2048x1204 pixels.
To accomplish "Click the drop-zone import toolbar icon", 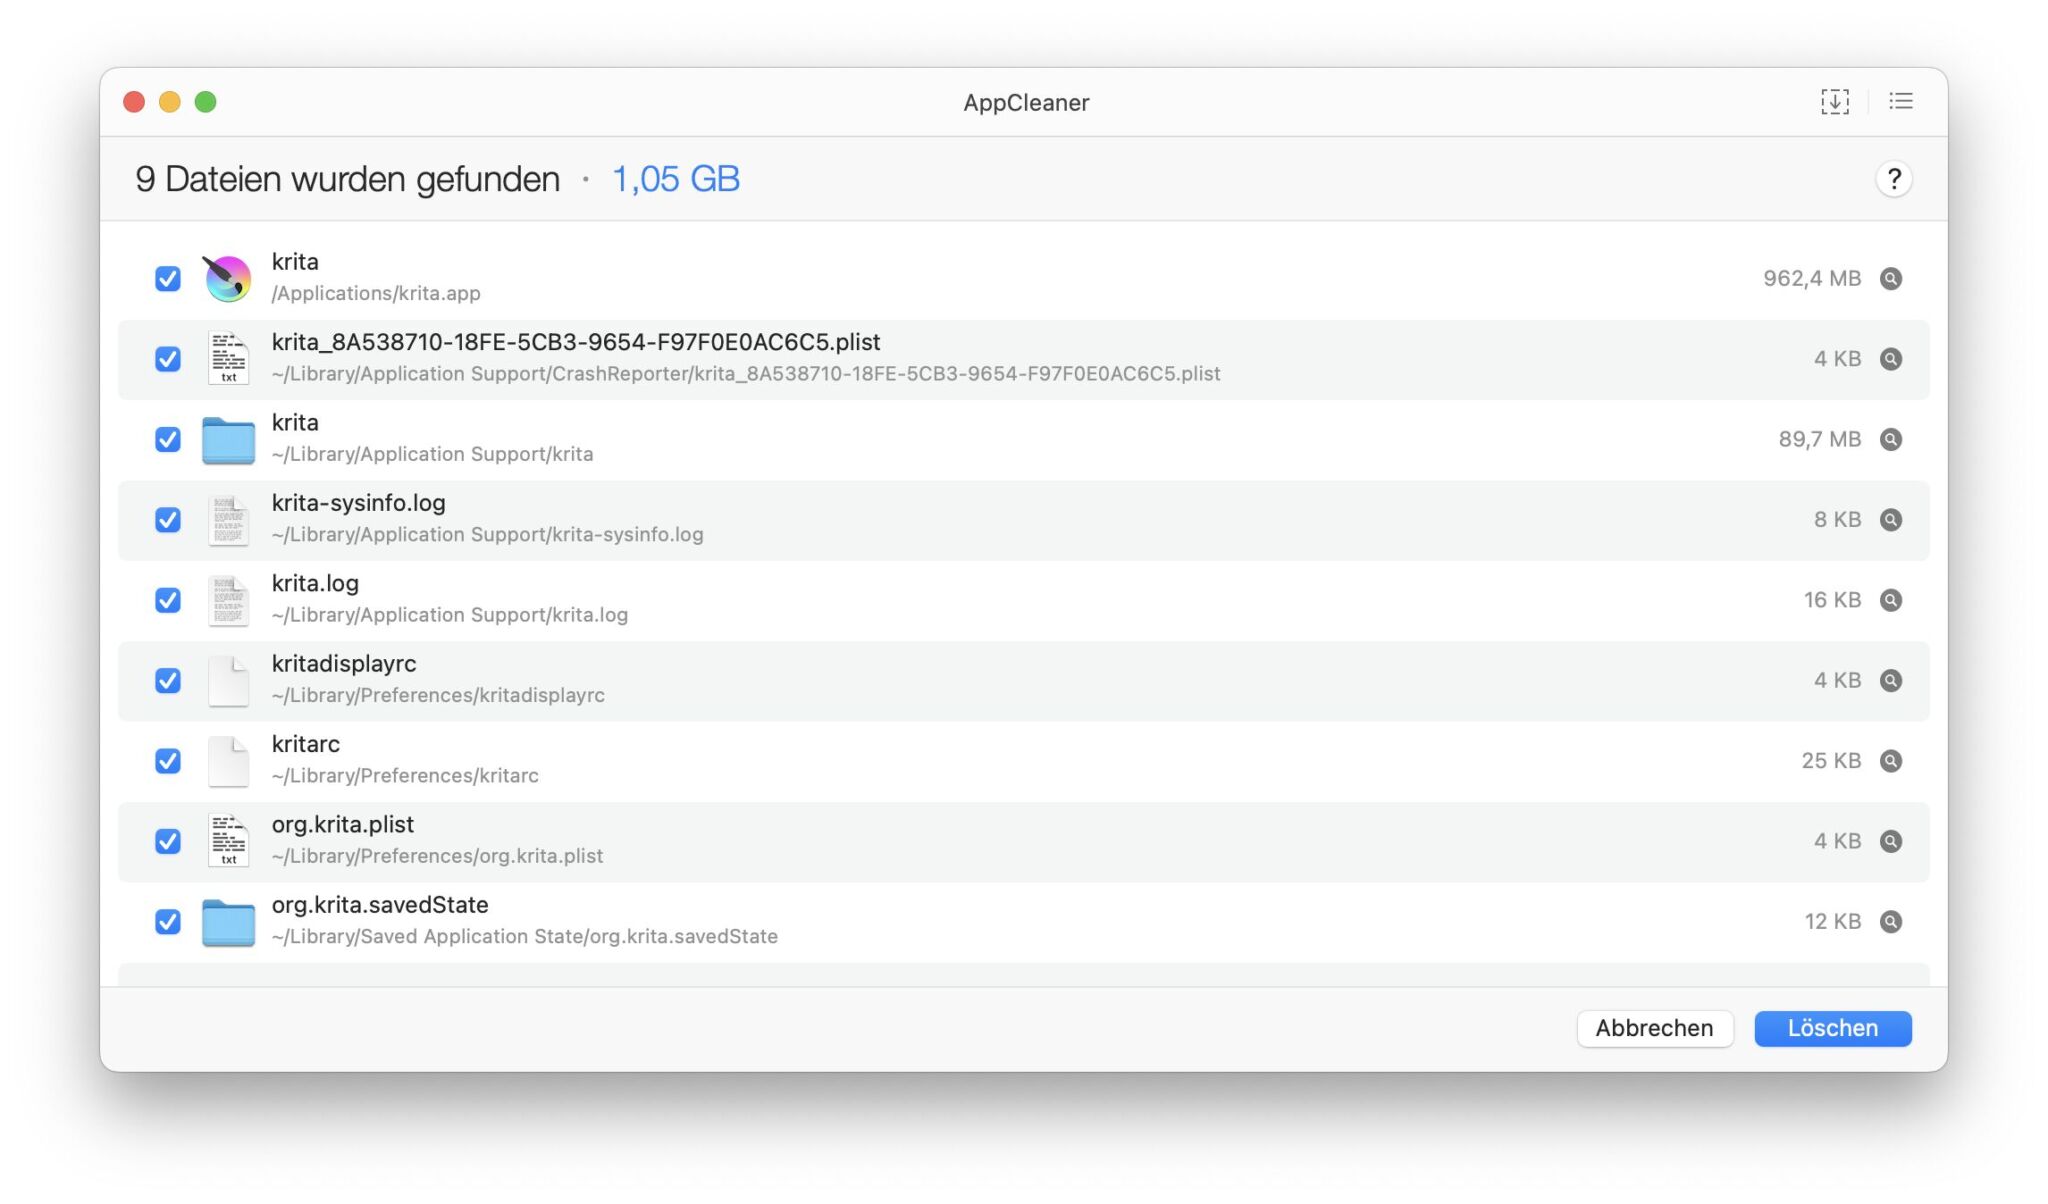I will [1834, 101].
